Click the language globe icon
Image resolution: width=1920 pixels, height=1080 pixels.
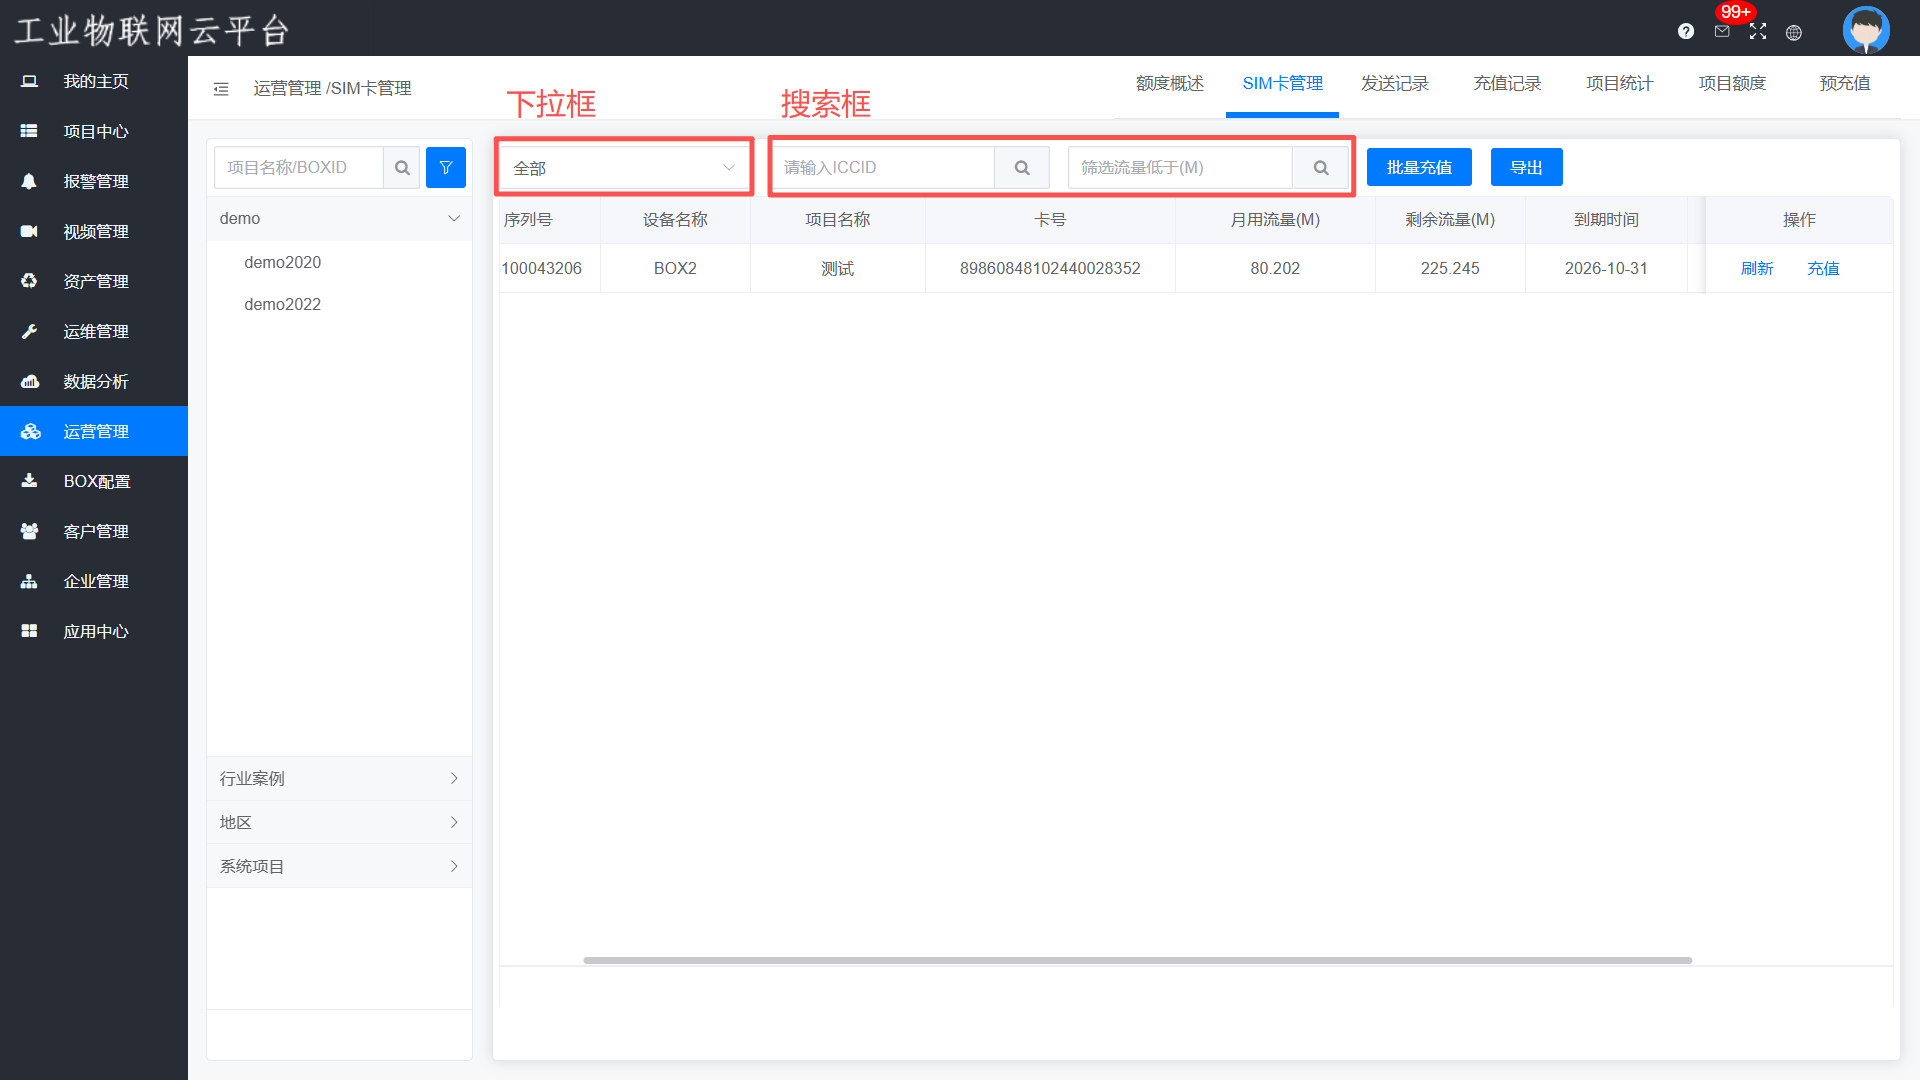tap(1794, 32)
